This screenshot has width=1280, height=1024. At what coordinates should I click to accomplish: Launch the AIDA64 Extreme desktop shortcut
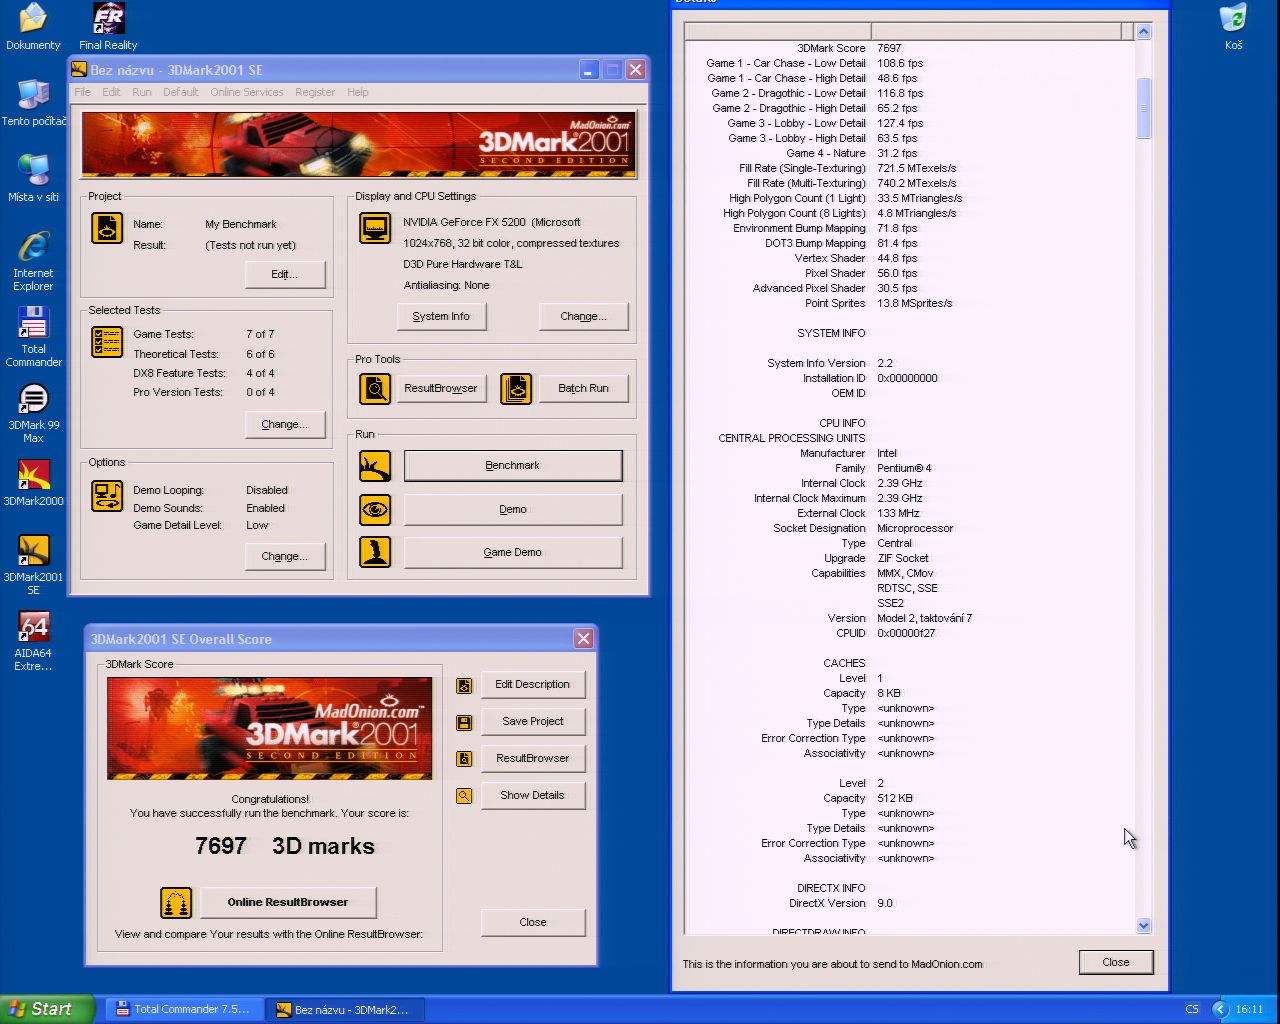coord(33,641)
